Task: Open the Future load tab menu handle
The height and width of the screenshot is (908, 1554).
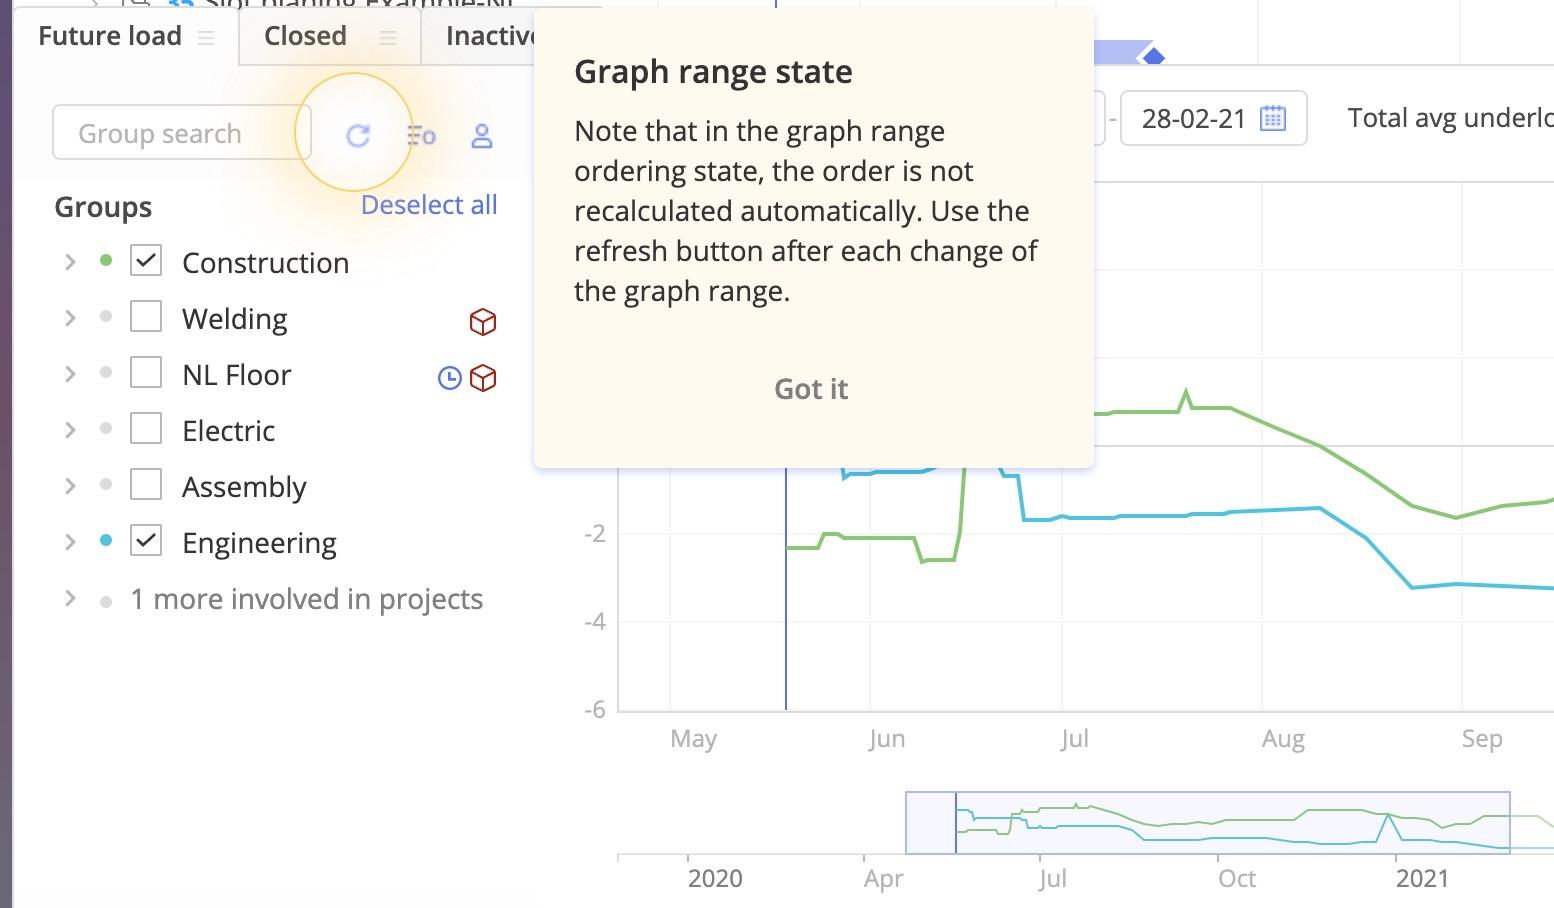Action: point(206,38)
